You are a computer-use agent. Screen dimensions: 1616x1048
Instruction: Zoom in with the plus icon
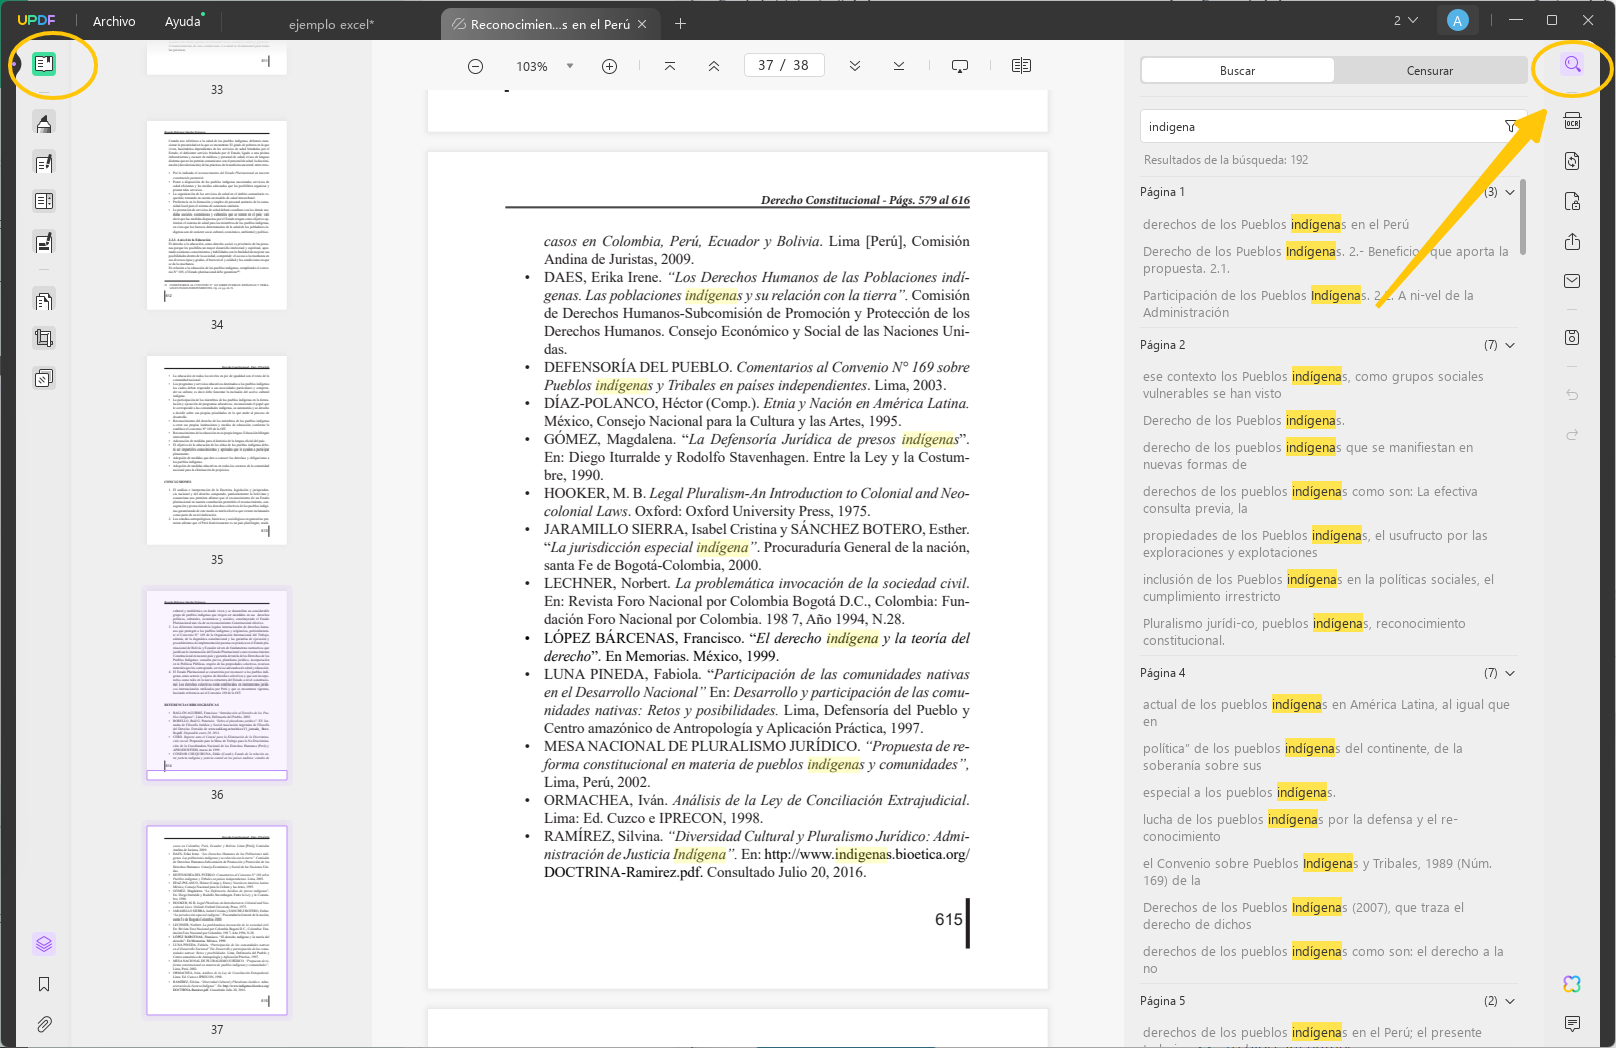click(x=609, y=66)
